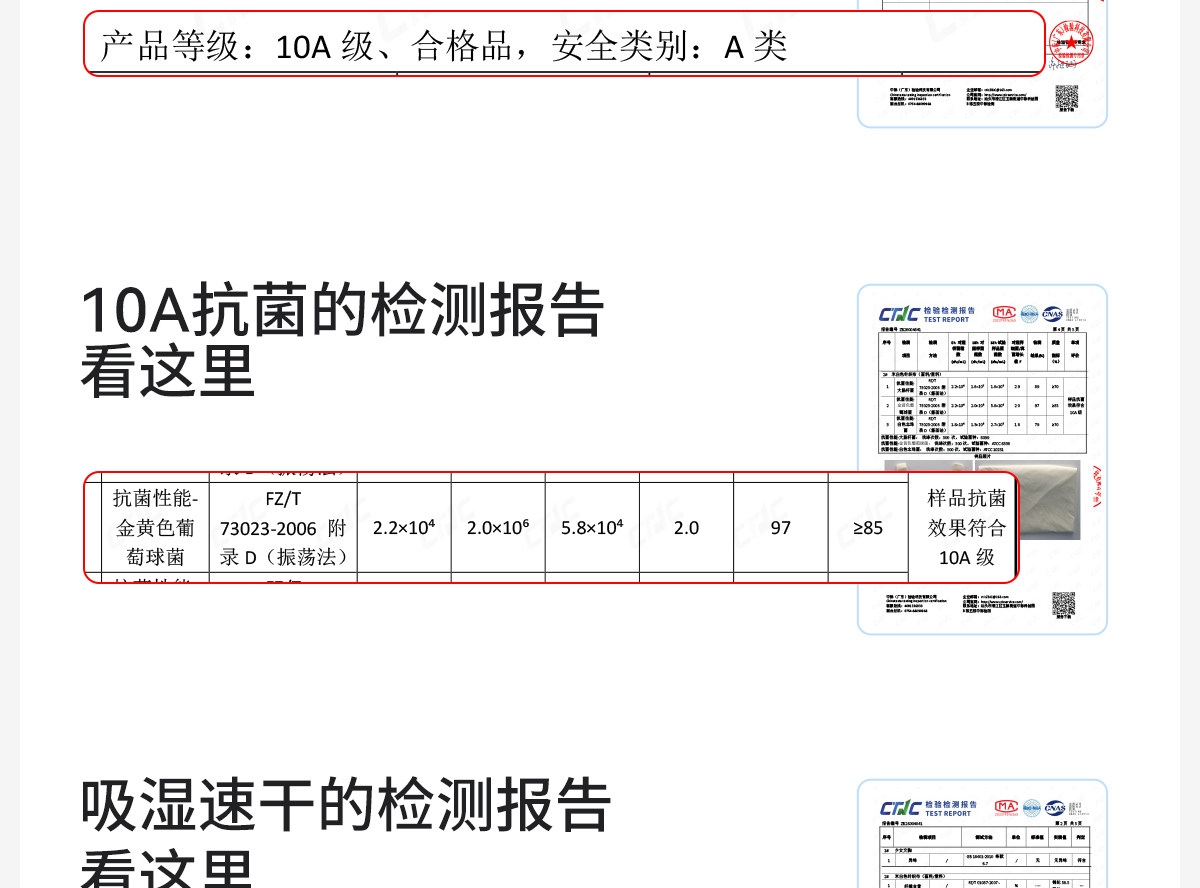The width and height of the screenshot is (1200, 888).
Task: Click cell 'FZ/T 73023-2006 附录 D（振荡法）'
Action: coord(283,527)
